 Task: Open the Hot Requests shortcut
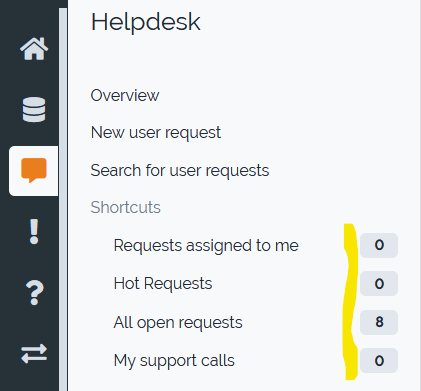click(x=163, y=284)
